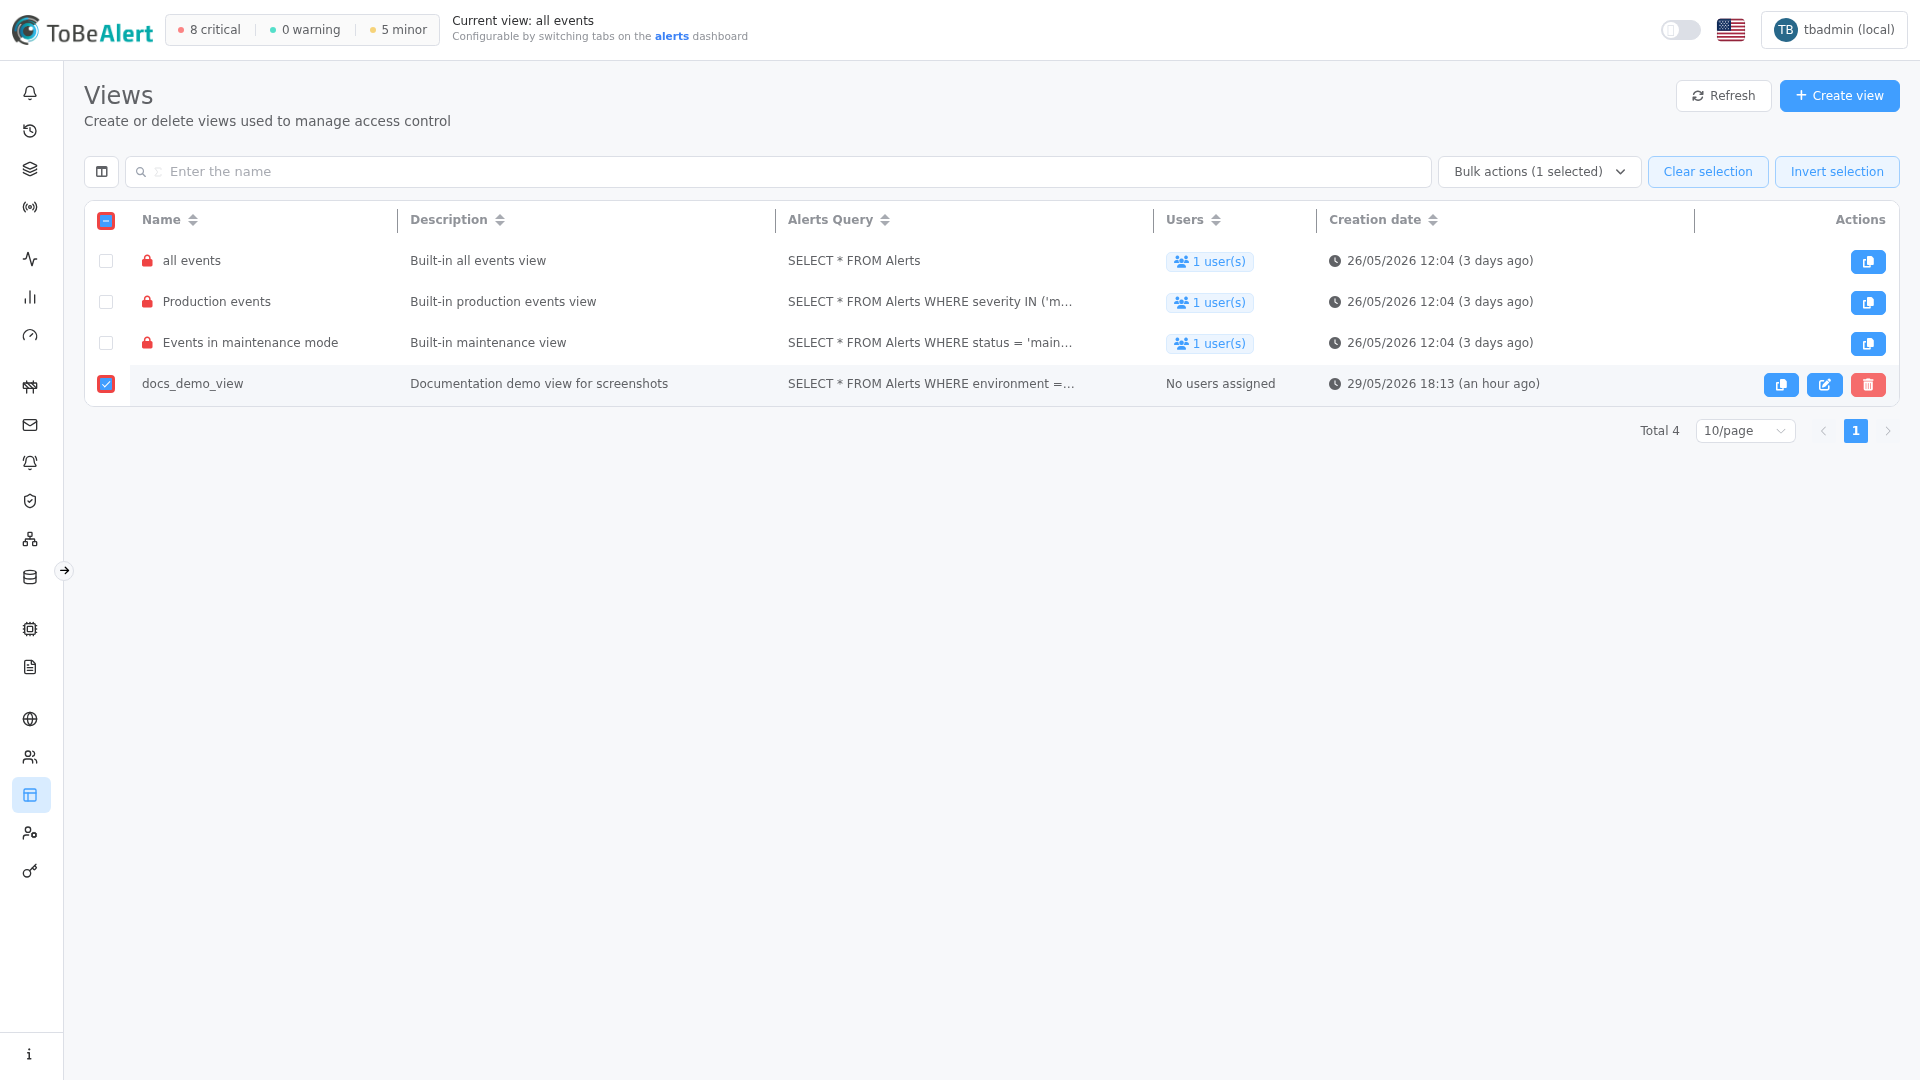Follow the 'alerts' dashboard link
Screen dimensions: 1920x1080
[671, 37]
